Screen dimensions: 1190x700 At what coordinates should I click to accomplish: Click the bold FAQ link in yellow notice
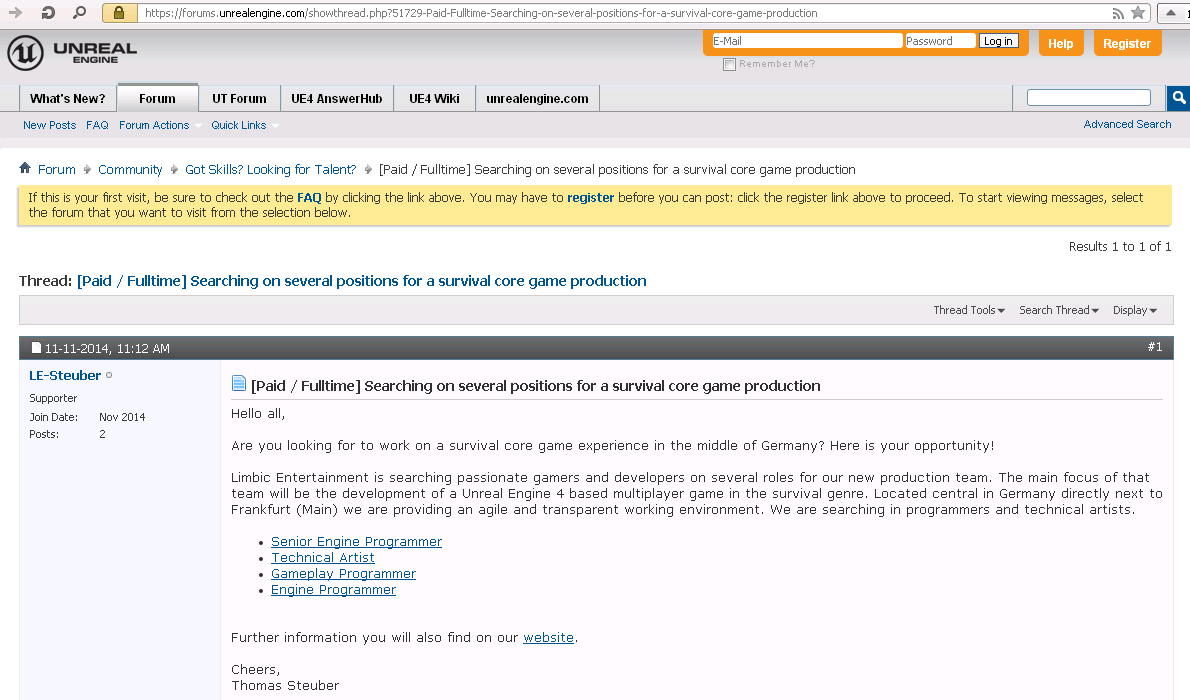coord(309,197)
